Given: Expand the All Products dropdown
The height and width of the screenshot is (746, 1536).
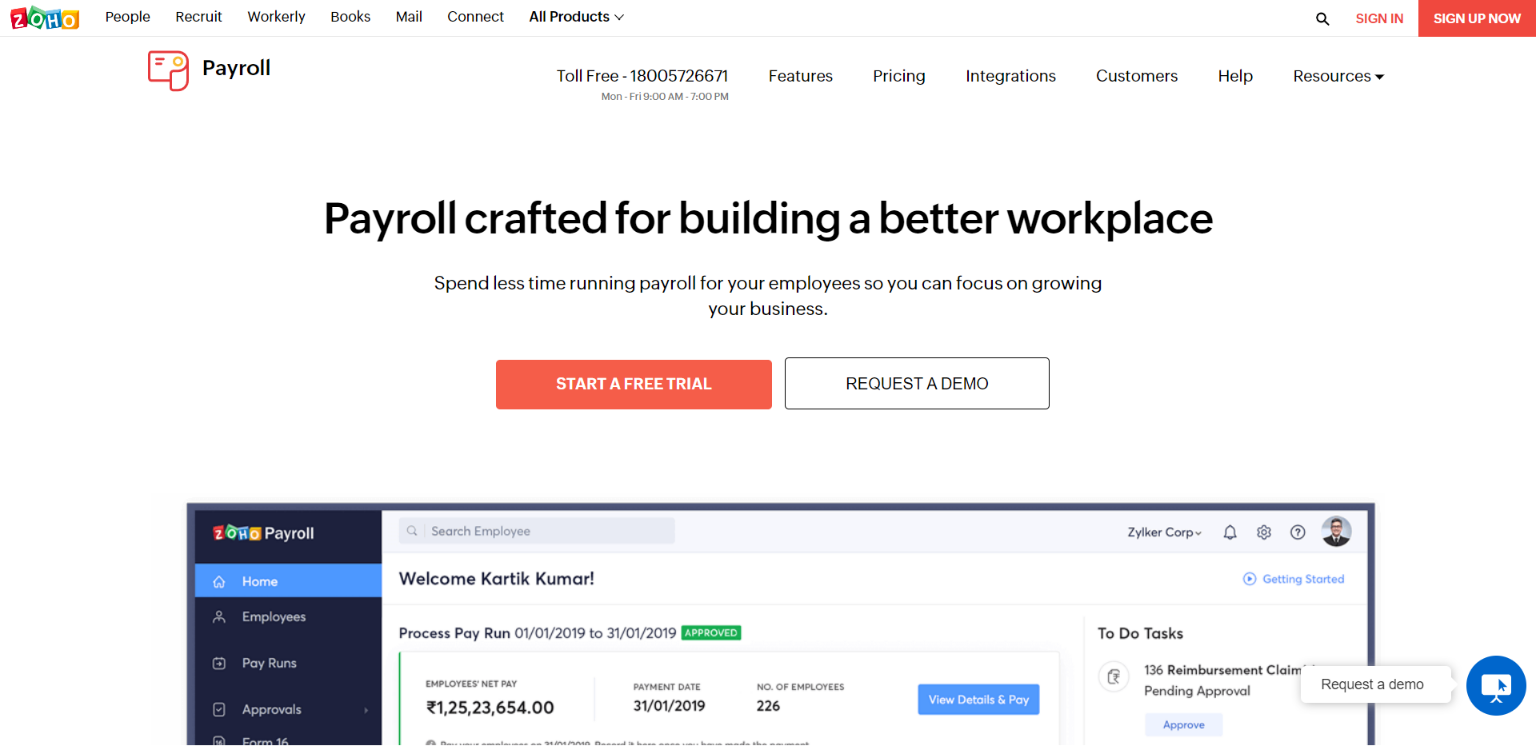Looking at the screenshot, I should (x=577, y=17).
